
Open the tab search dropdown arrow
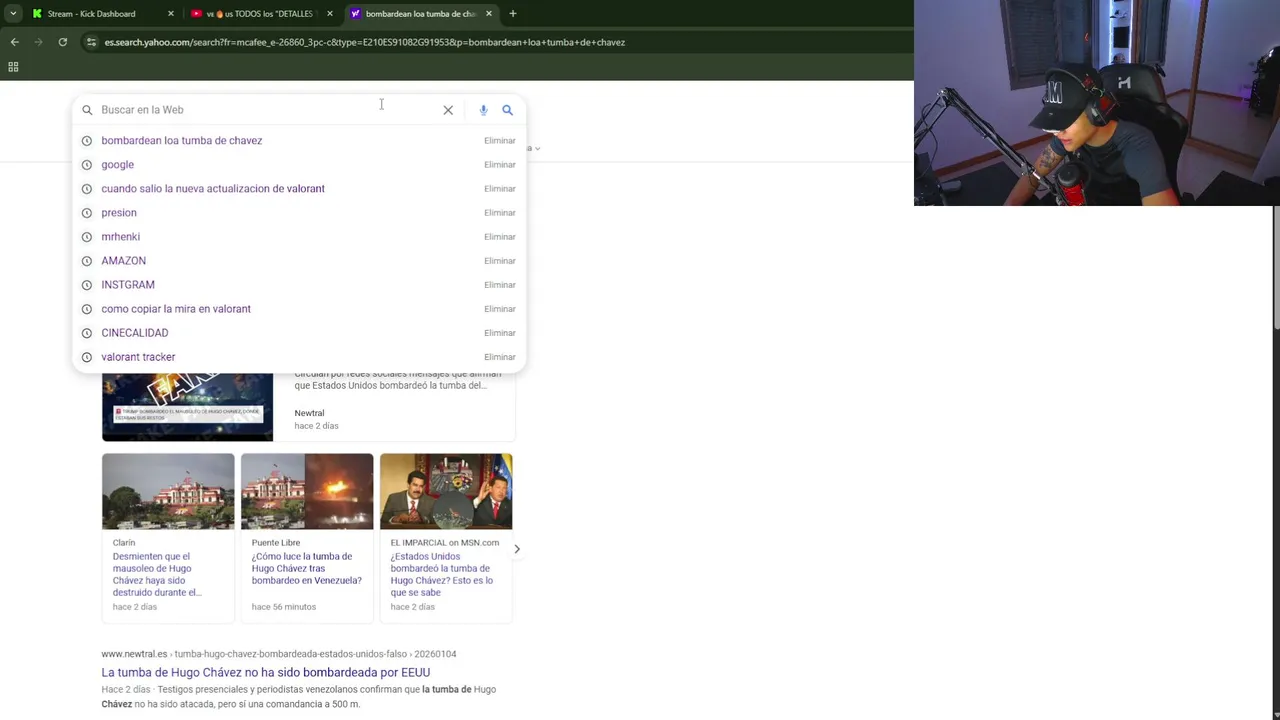tap(13, 13)
